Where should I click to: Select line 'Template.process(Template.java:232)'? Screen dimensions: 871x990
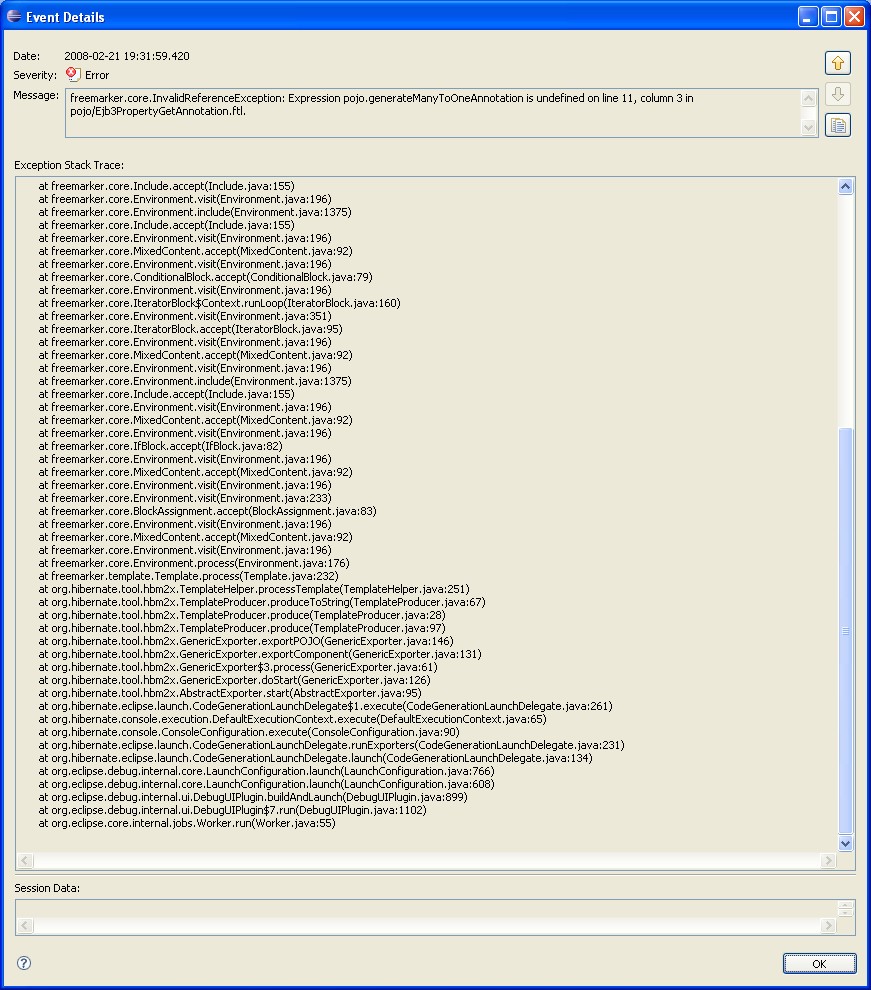(x=189, y=576)
